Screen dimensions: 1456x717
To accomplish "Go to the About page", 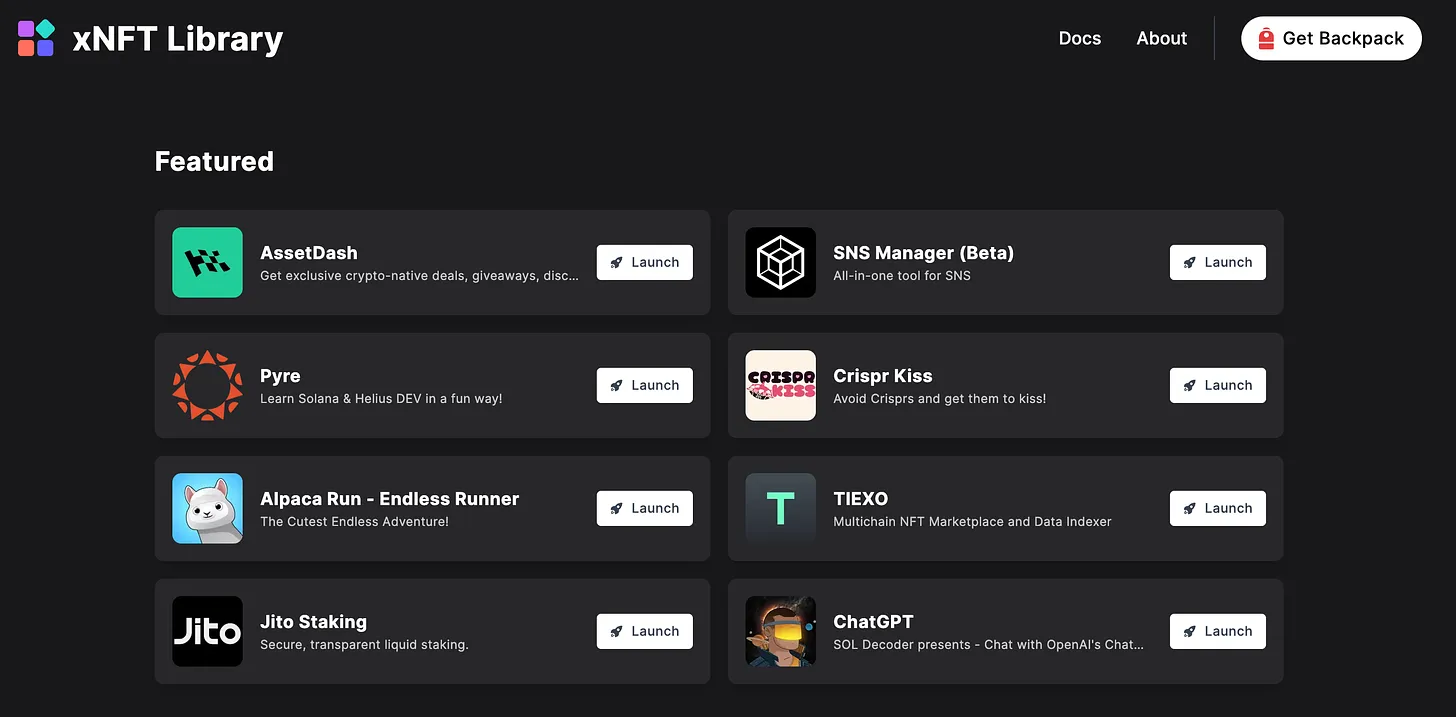I will 1161,38.
